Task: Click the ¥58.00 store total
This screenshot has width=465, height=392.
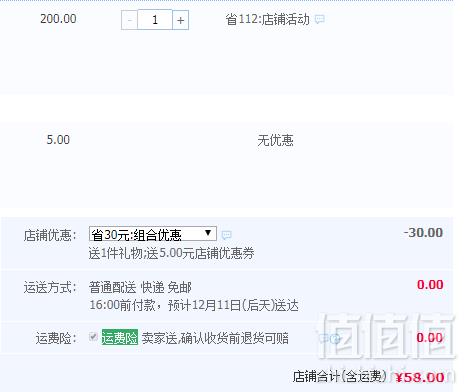Action: pyautogui.click(x=420, y=378)
